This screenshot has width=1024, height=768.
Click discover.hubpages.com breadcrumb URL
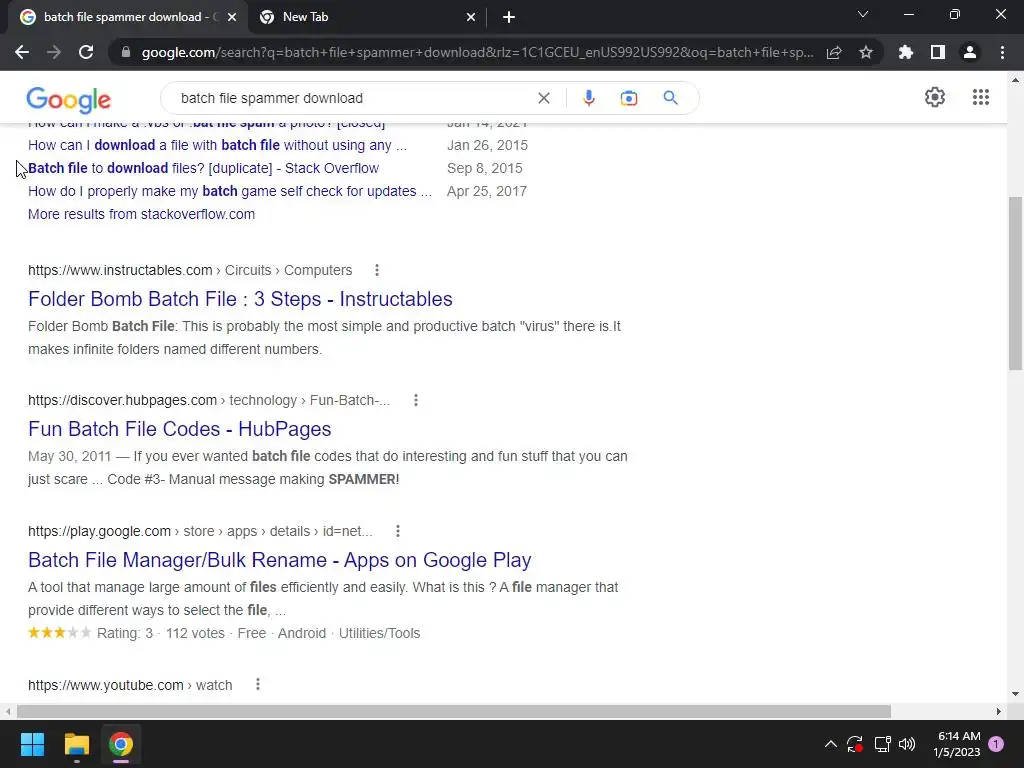pos(209,400)
